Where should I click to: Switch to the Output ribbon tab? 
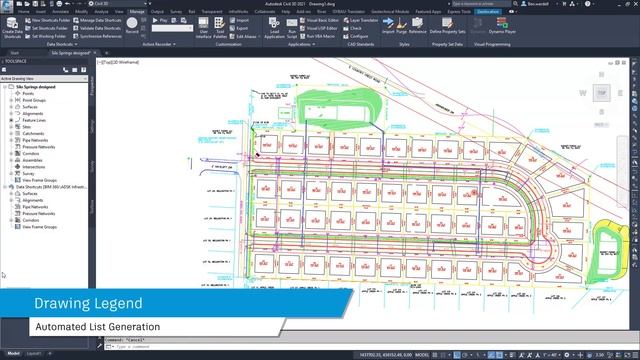pyautogui.click(x=157, y=11)
